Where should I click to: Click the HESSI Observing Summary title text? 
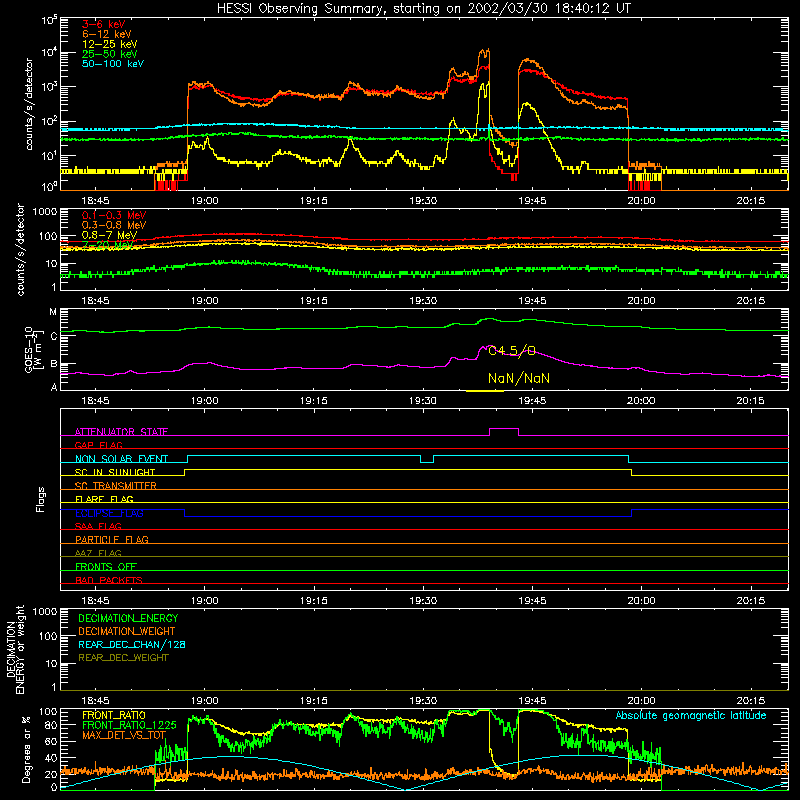[x=423, y=9]
